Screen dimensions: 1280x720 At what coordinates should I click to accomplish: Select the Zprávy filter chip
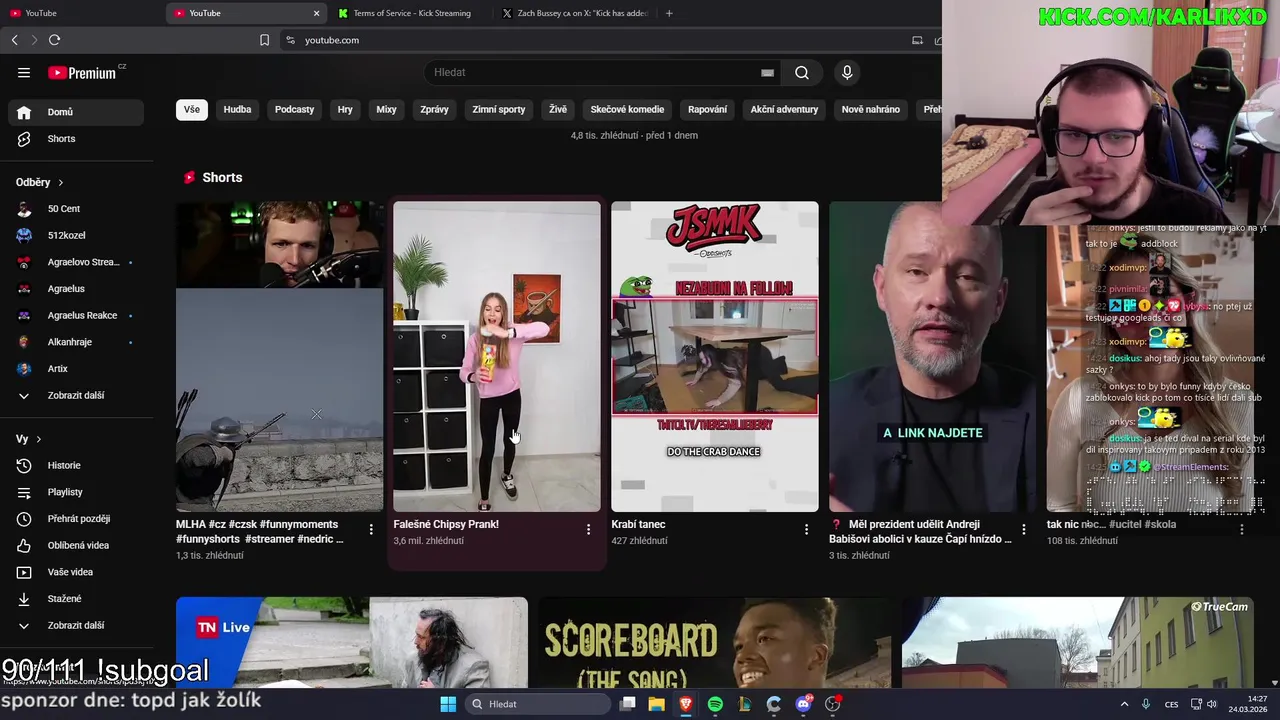point(434,109)
